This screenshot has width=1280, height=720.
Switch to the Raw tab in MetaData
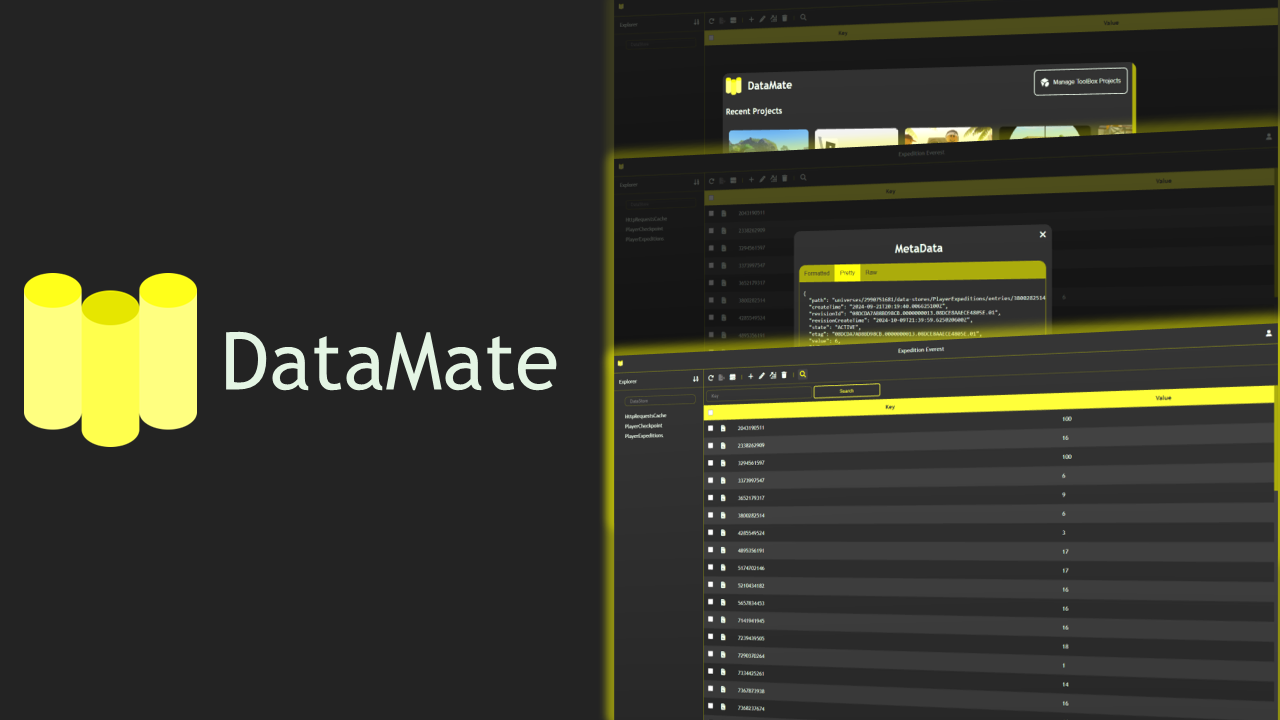(x=870, y=272)
